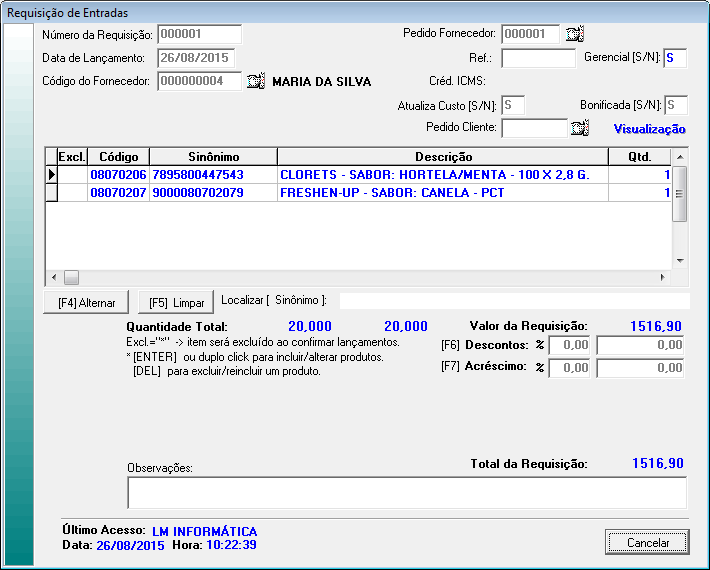Click the Sinônimo column header
This screenshot has height=570, width=710.
pyautogui.click(x=212, y=157)
